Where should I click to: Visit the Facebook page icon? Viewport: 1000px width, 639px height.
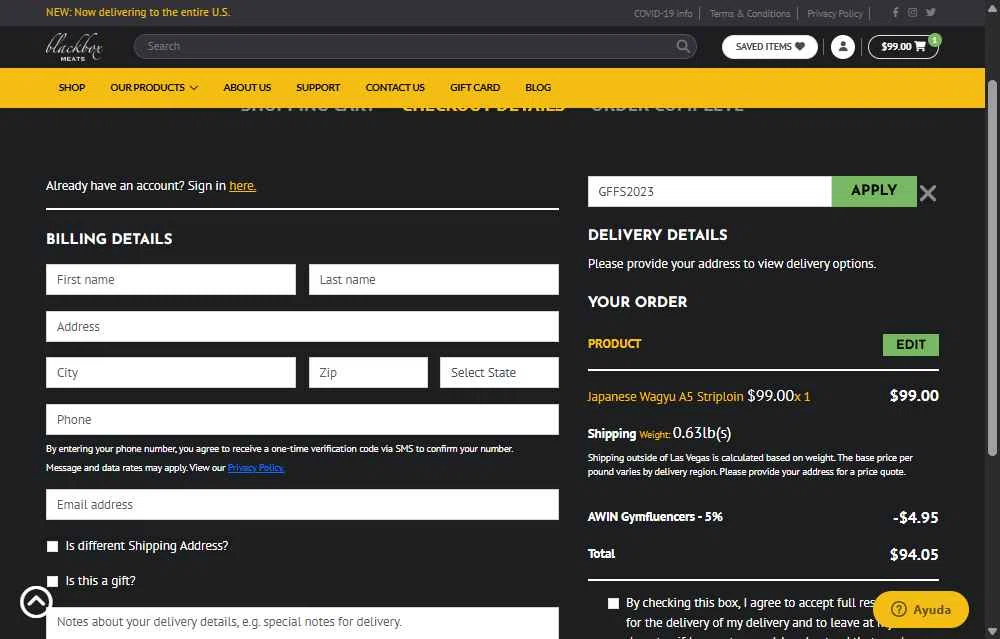coord(895,12)
